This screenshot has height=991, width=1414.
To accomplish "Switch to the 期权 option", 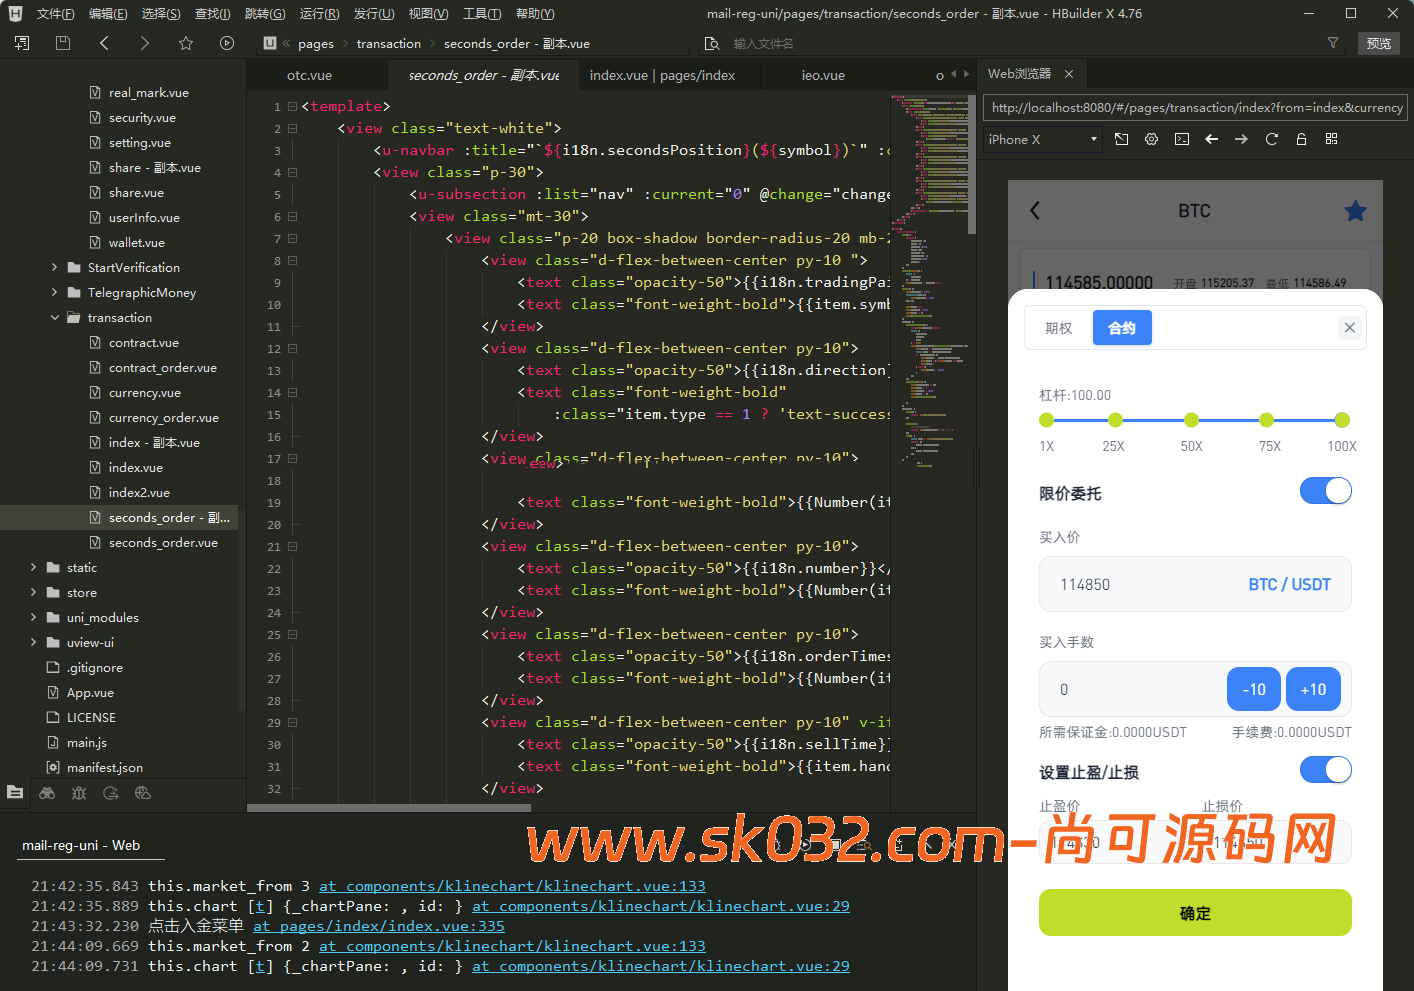I will click(x=1058, y=327).
